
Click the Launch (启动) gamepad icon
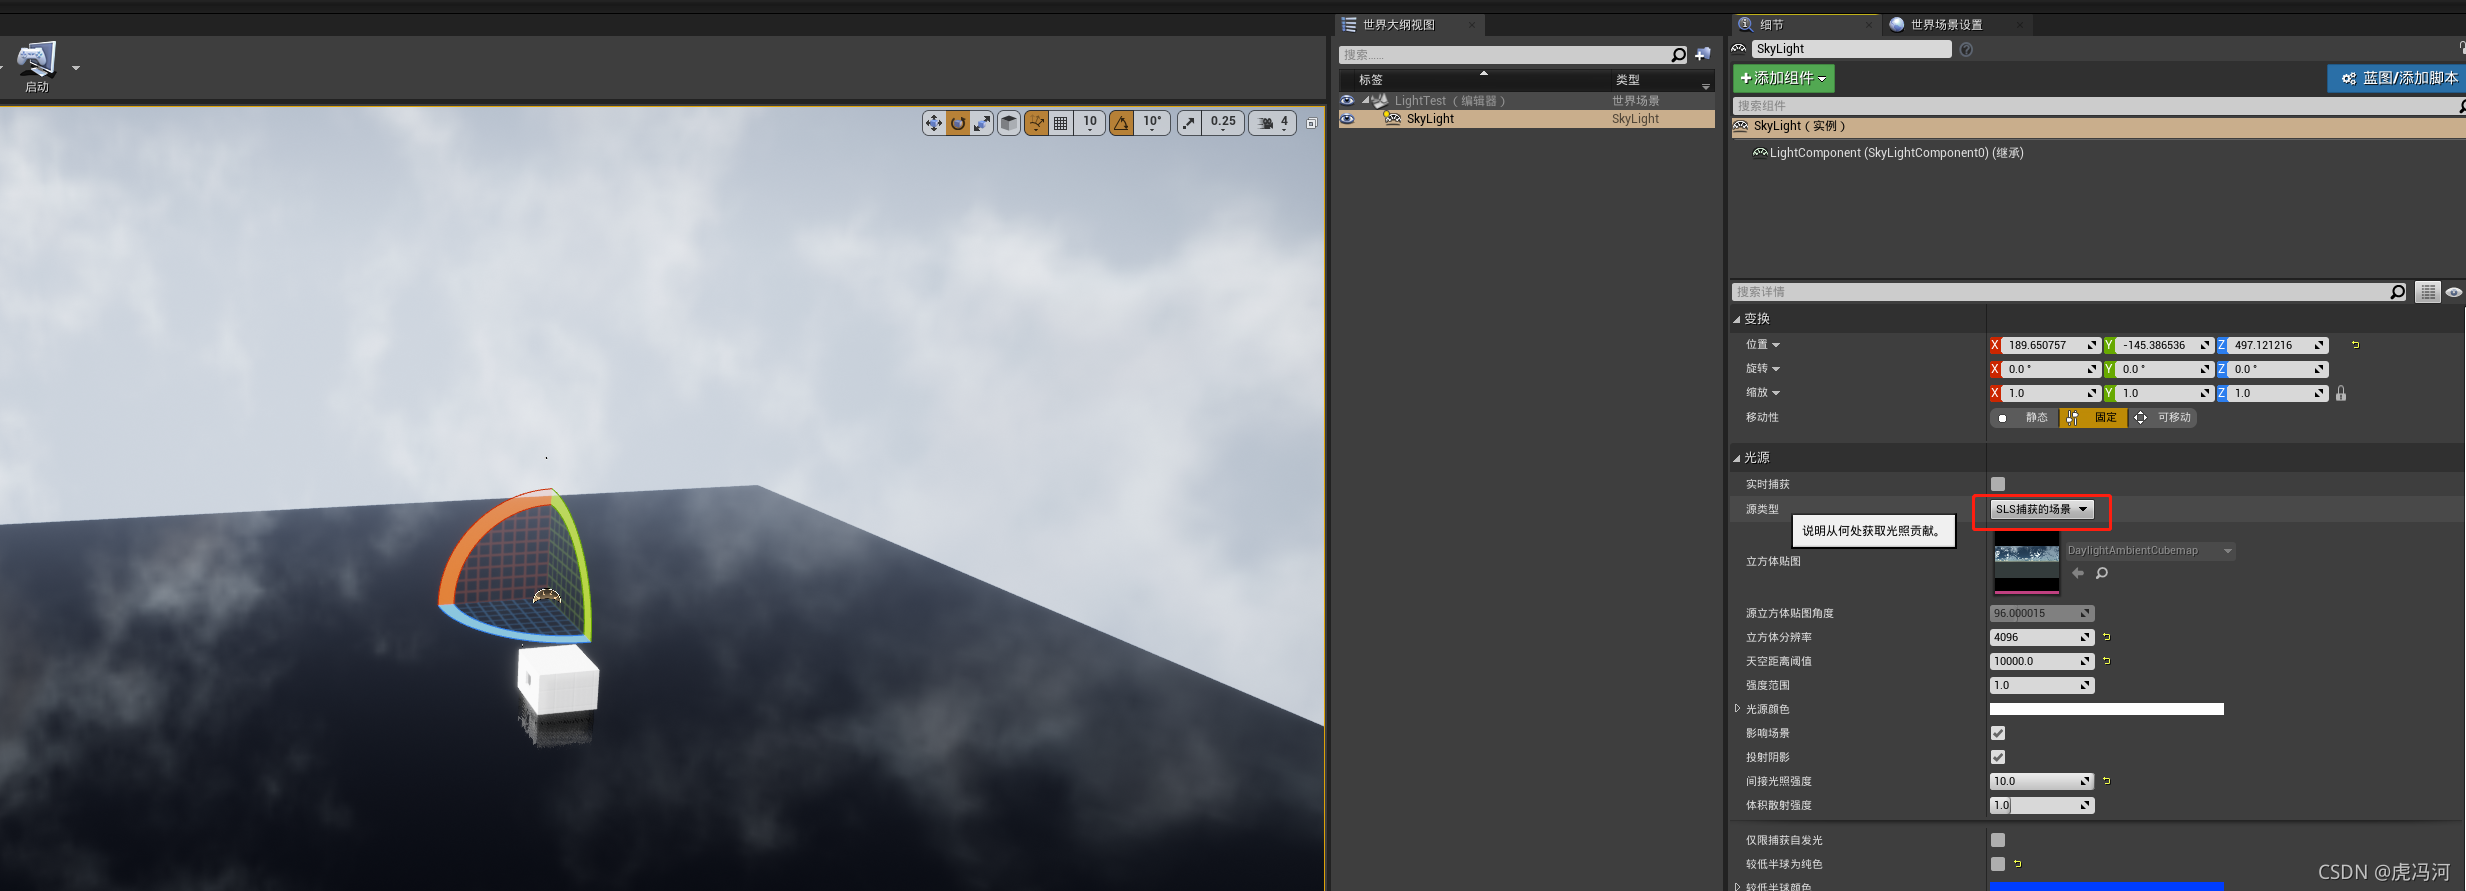click(37, 60)
